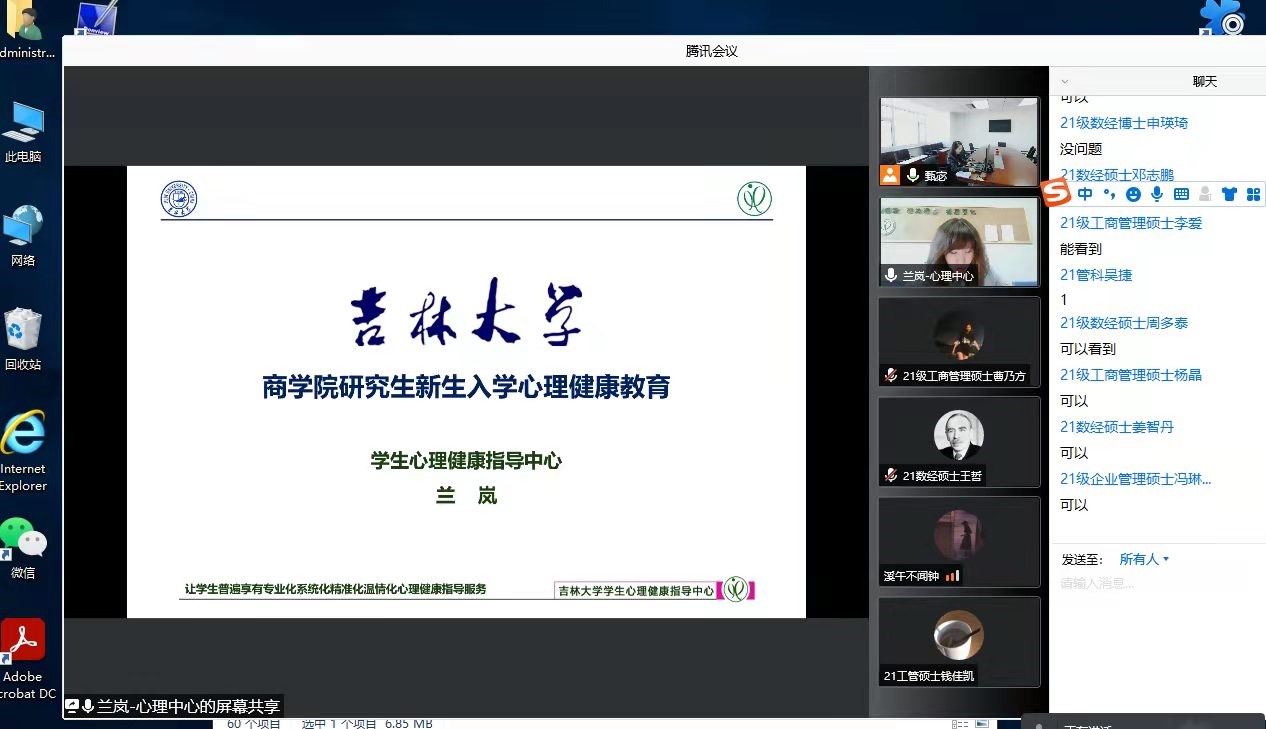Screen dimensions: 1266x729
Task: Open the Sogou emoji smiley panel
Action: click(1133, 194)
